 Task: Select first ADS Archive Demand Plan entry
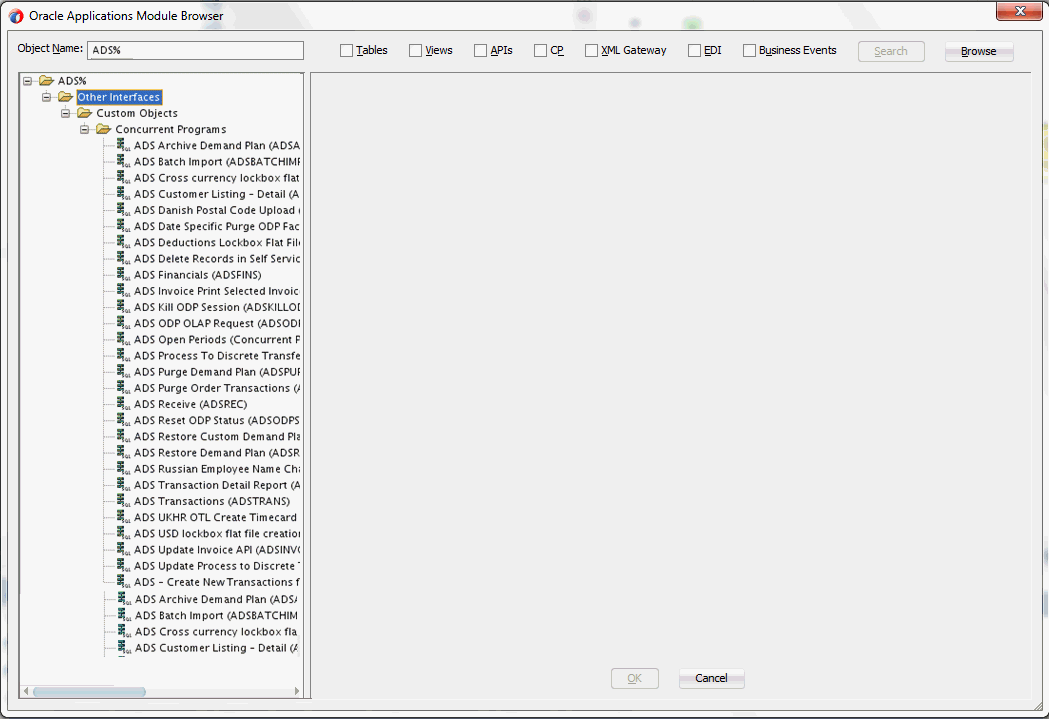[x=217, y=145]
